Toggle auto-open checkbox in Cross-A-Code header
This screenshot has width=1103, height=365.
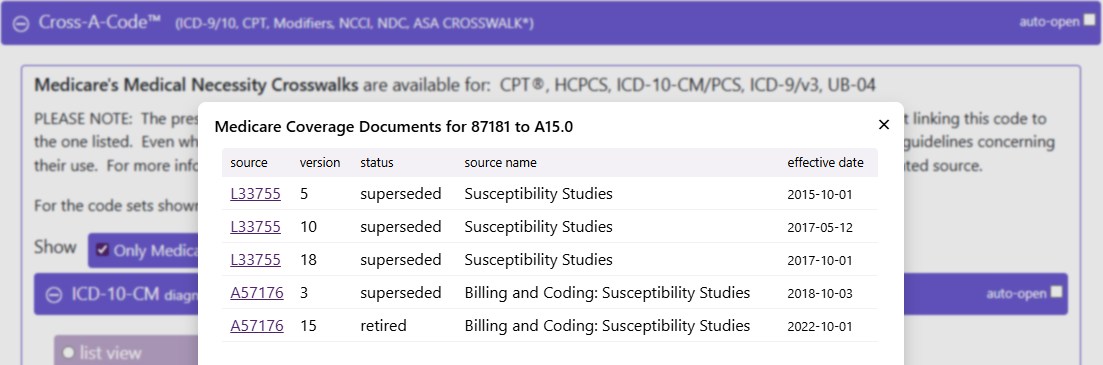pos(1089,21)
